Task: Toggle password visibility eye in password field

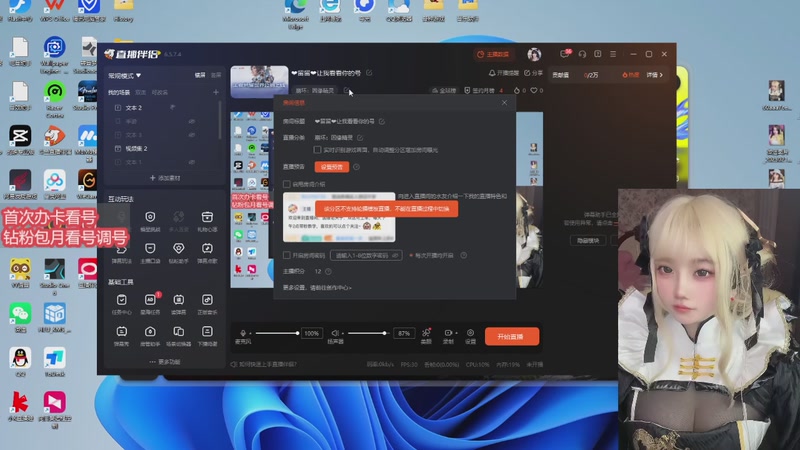Action: (x=395, y=255)
